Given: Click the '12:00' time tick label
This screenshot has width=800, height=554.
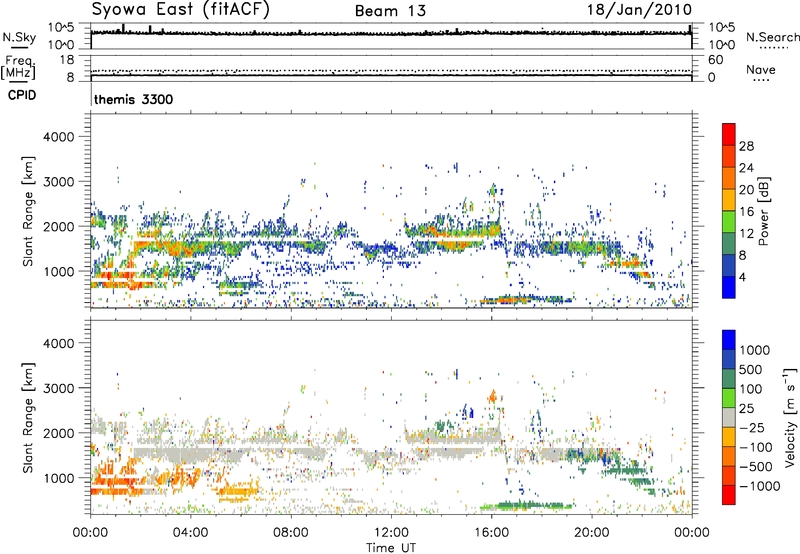Looking at the screenshot, I should tap(391, 533).
